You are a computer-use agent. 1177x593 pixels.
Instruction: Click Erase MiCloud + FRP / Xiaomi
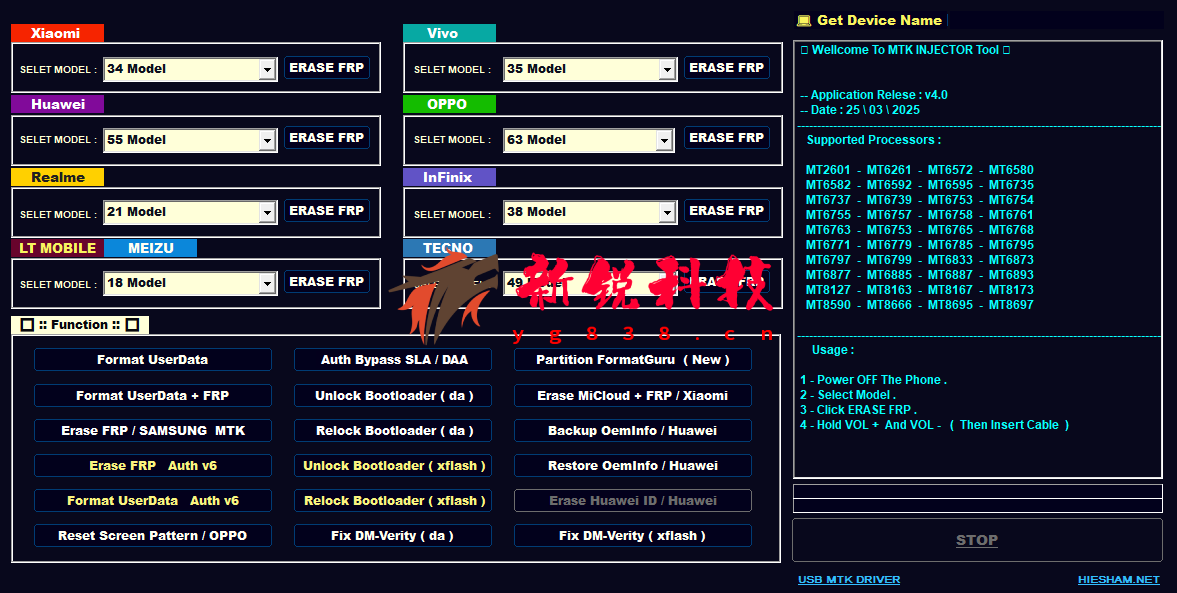click(633, 396)
